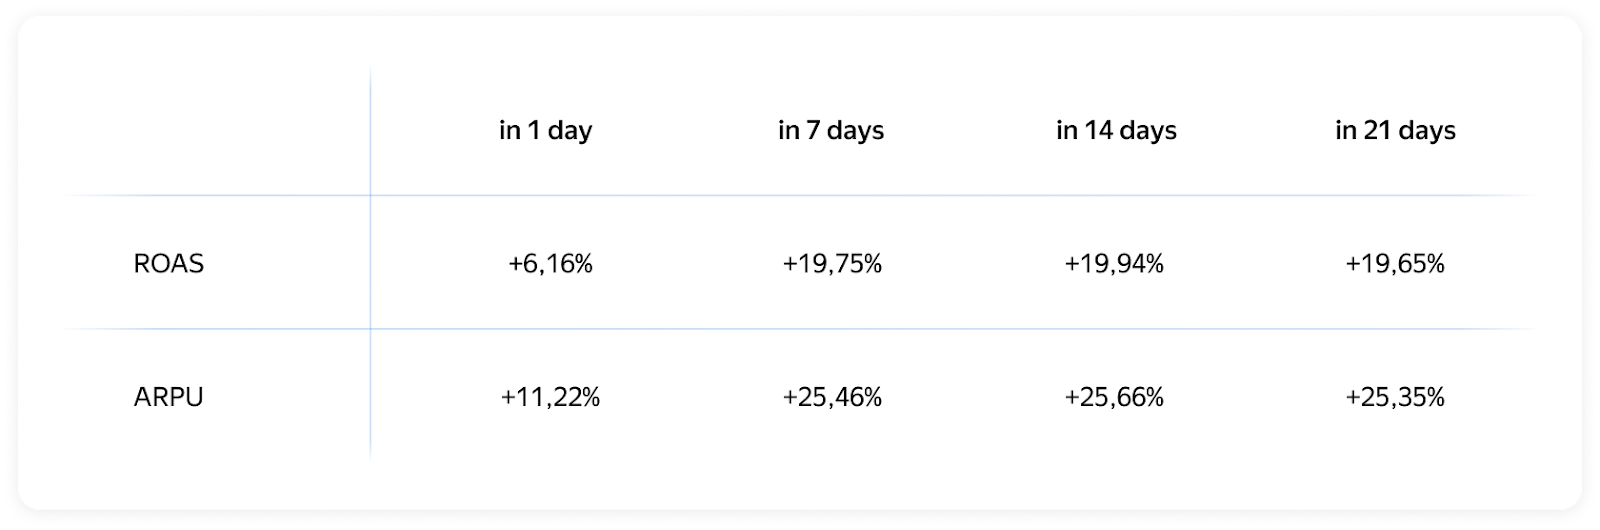
Task: Click the divider line between ROAS and ARPU
Action: pyautogui.click(x=800, y=329)
